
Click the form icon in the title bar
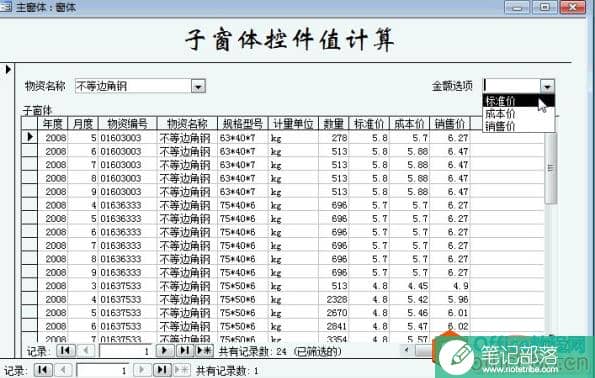5,6
